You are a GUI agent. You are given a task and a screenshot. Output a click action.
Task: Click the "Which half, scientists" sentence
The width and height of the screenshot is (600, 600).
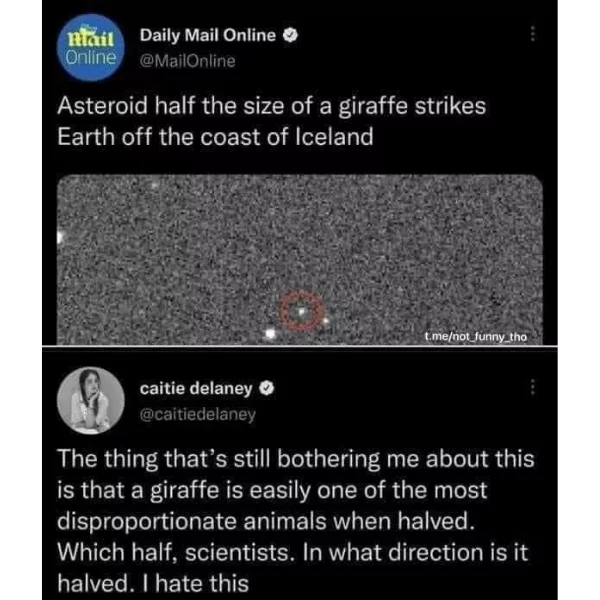176,553
